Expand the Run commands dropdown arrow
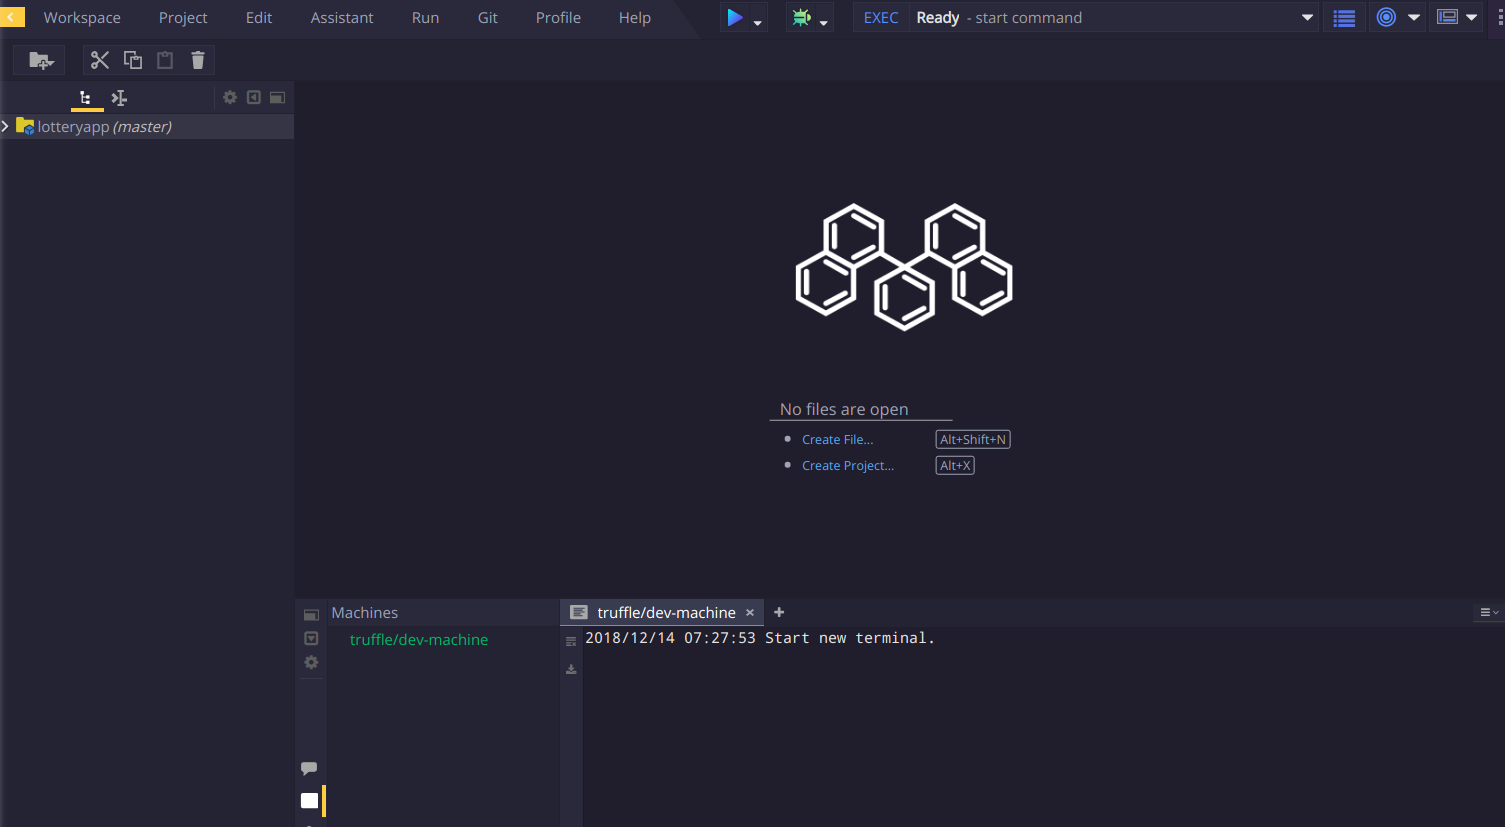The image size is (1505, 827). tap(757, 22)
